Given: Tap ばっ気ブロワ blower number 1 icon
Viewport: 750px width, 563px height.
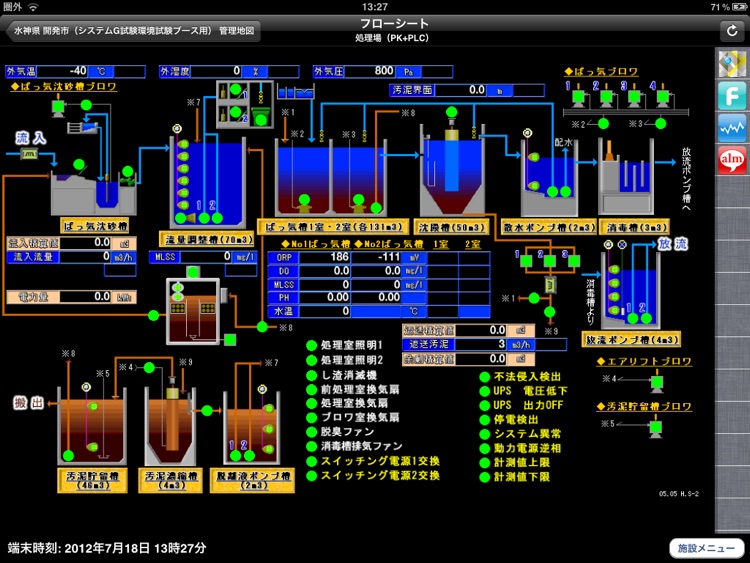Looking at the screenshot, I should [578, 98].
